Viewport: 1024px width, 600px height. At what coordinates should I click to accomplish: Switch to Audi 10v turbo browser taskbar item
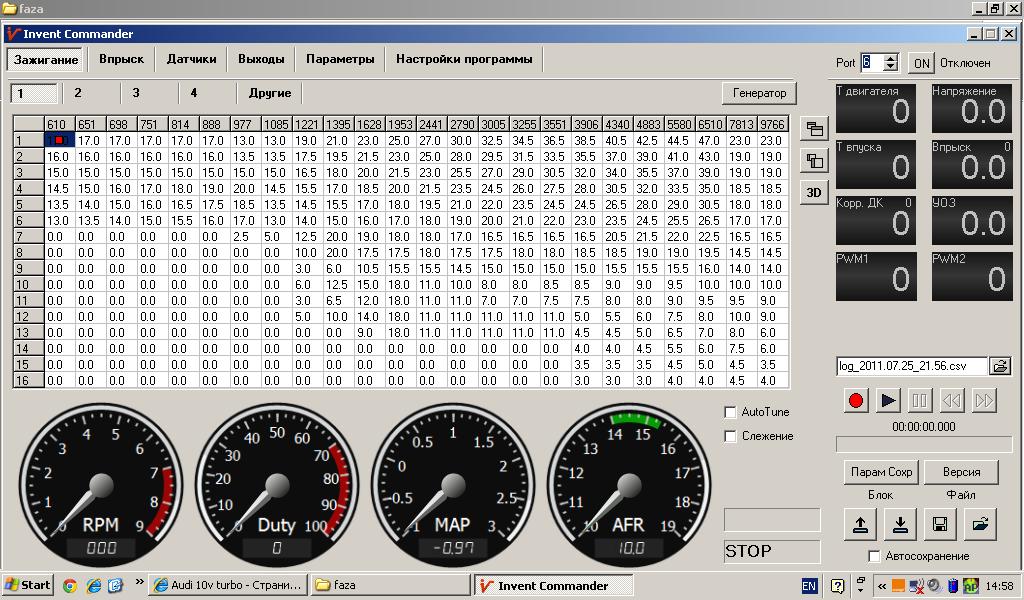[228, 585]
